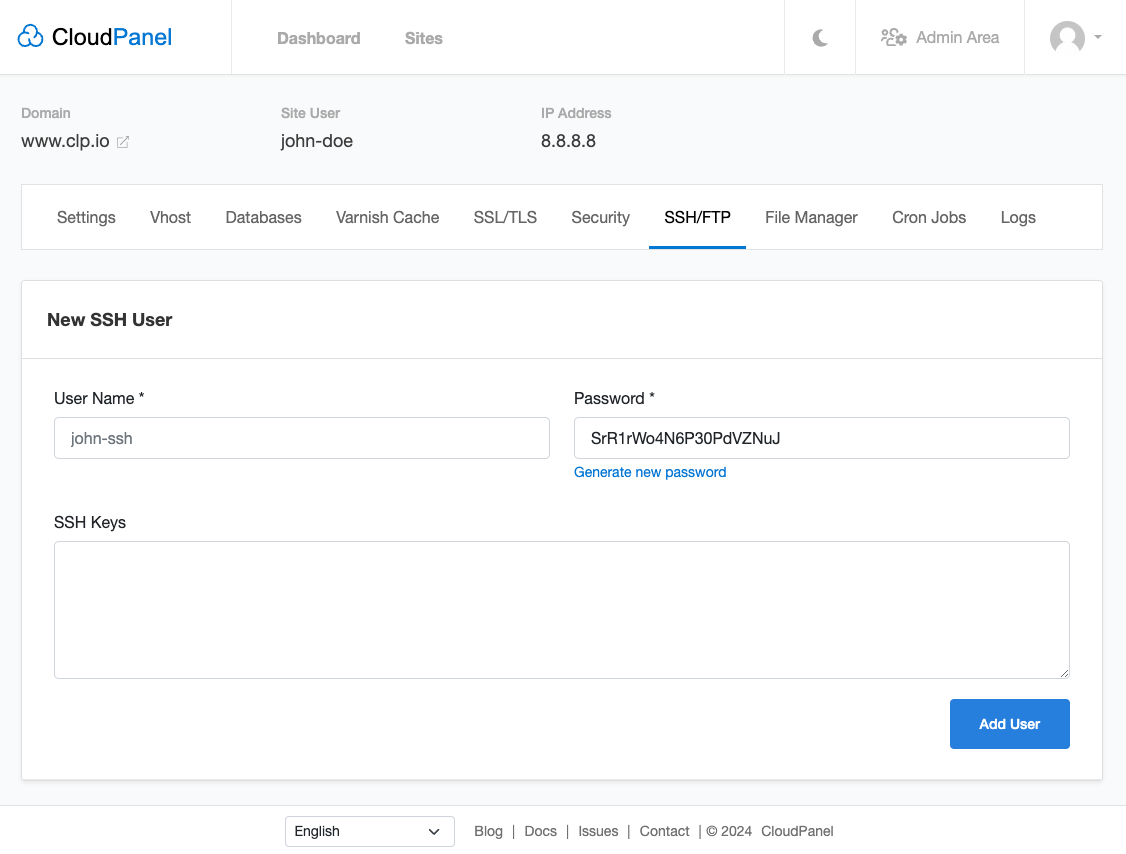Switch to the Settings tab
The image size is (1126, 854).
[86, 217]
